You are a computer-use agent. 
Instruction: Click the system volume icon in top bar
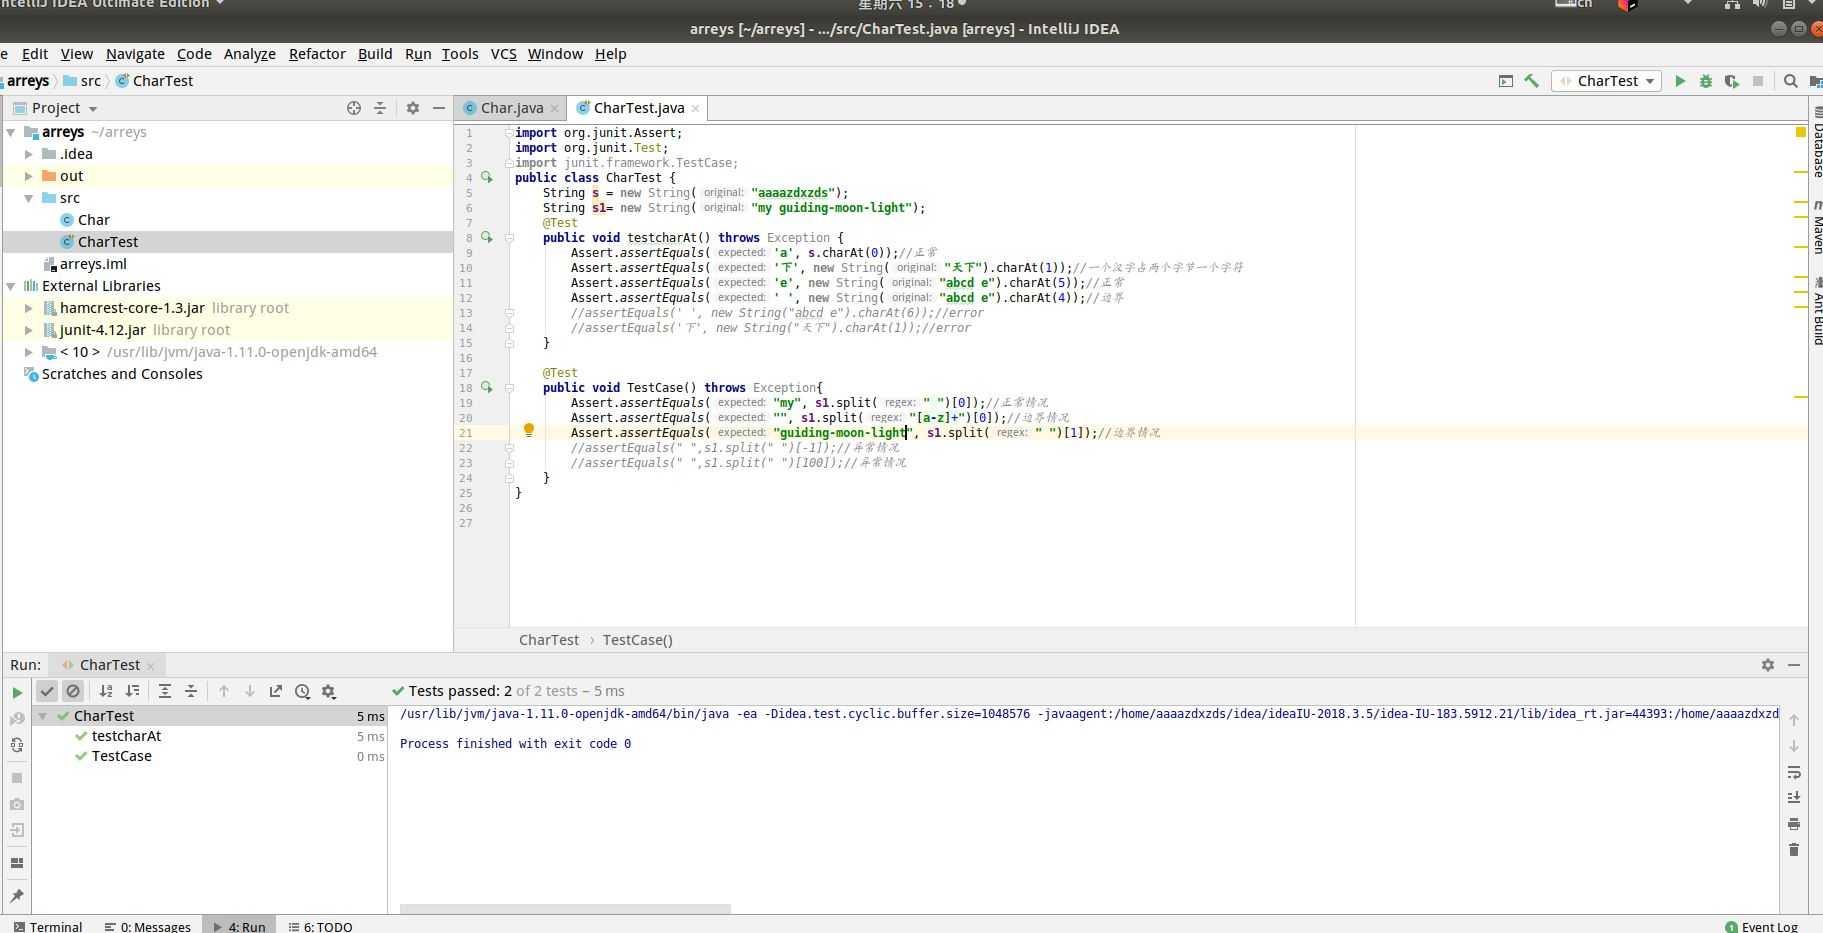coord(1759,5)
